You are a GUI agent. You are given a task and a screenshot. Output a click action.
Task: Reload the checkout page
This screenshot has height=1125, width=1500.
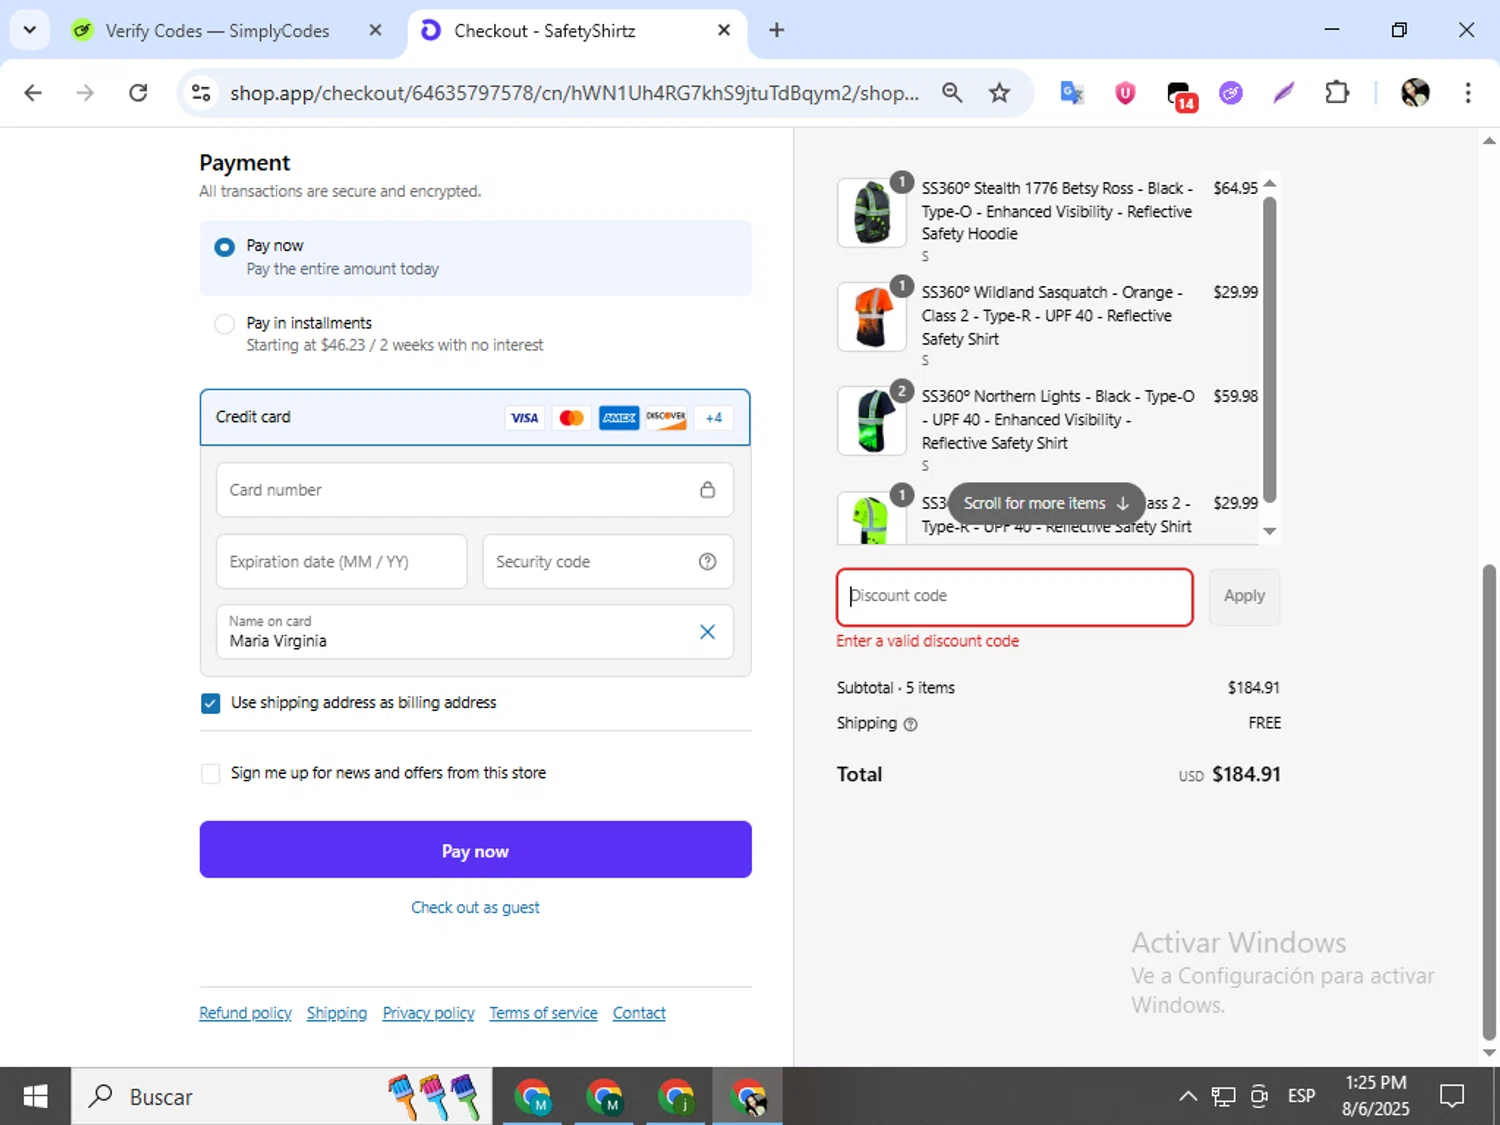138,93
